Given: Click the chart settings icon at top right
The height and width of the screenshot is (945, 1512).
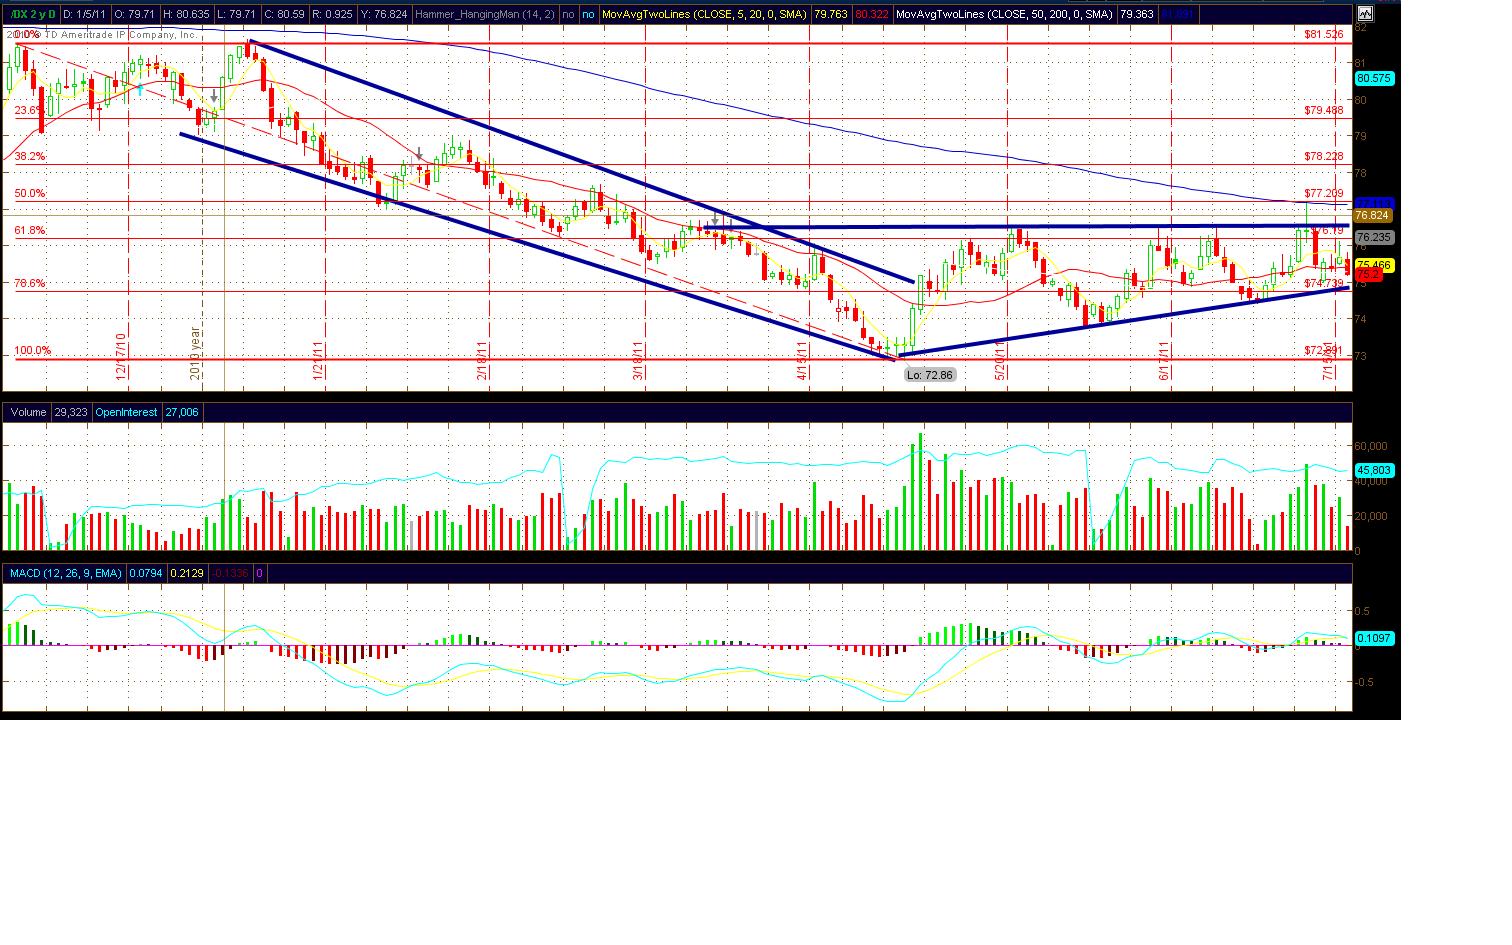Looking at the screenshot, I should pos(1365,14).
